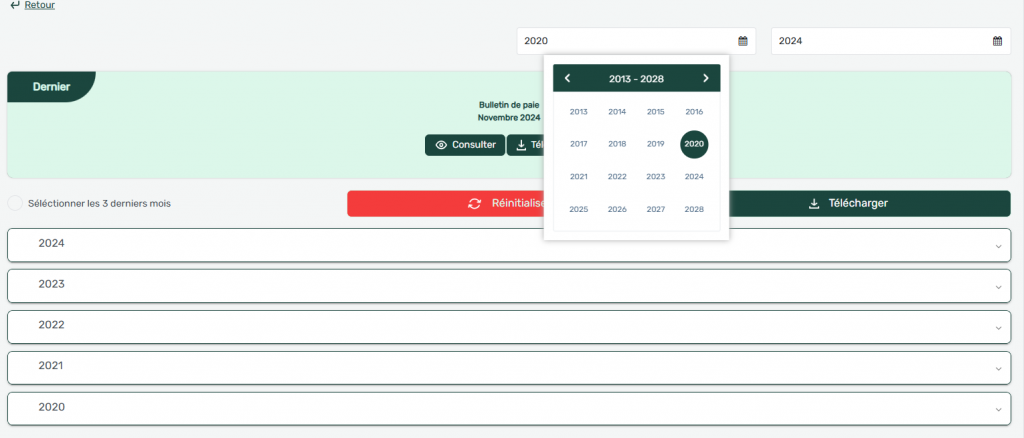The height and width of the screenshot is (438, 1024).
Task: Click the Retour link
Action: tap(40, 5)
